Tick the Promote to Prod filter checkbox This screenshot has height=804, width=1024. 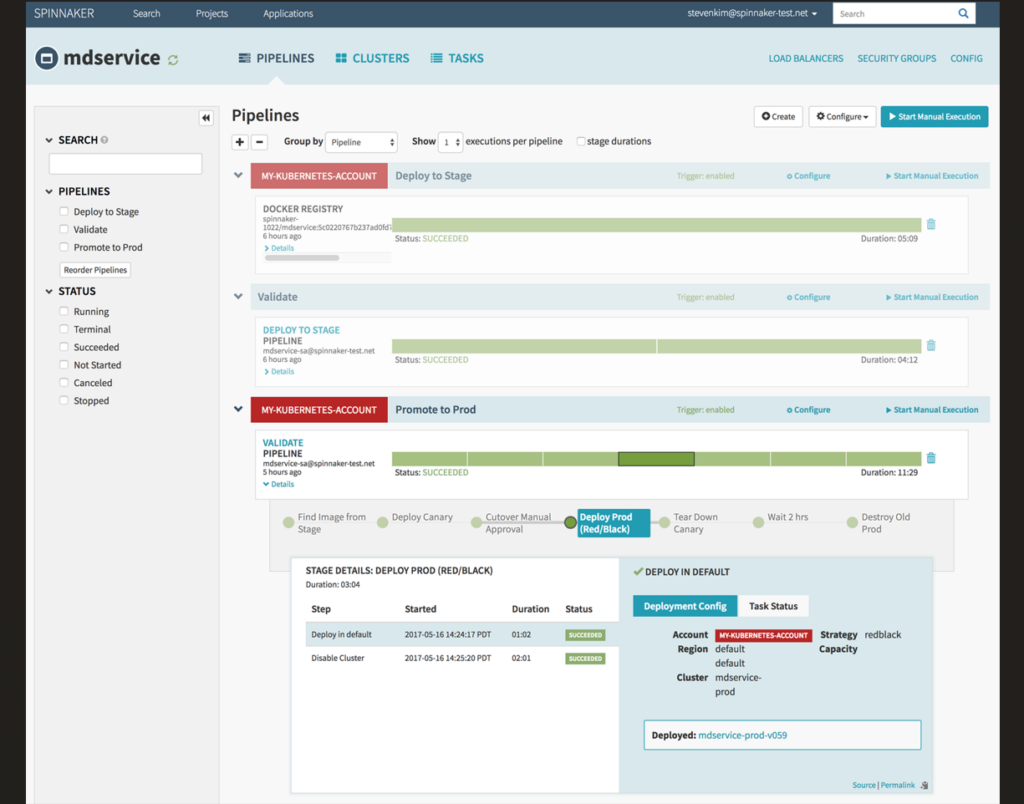click(x=64, y=247)
